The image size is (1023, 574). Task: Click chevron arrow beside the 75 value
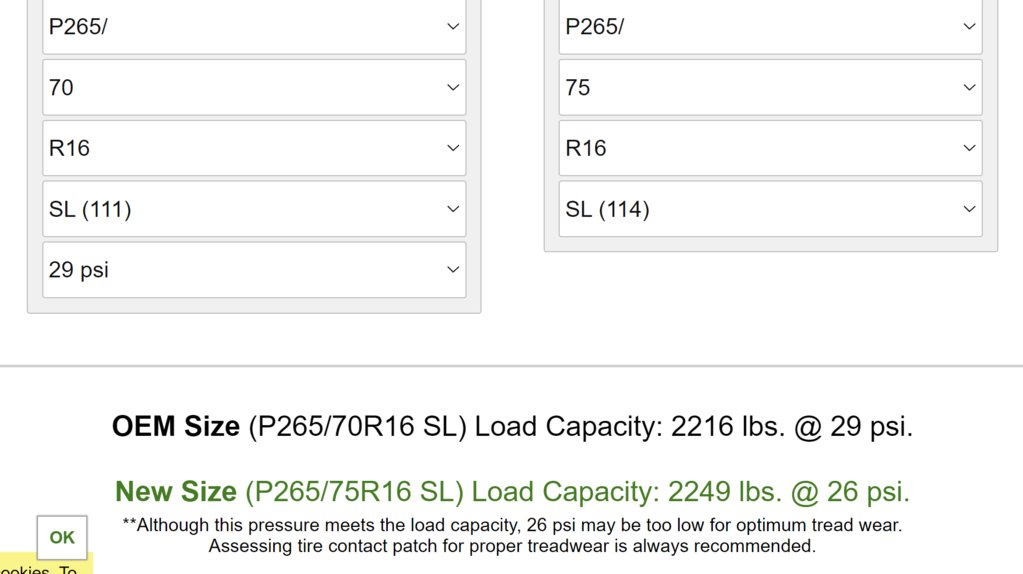pyautogui.click(x=970, y=87)
